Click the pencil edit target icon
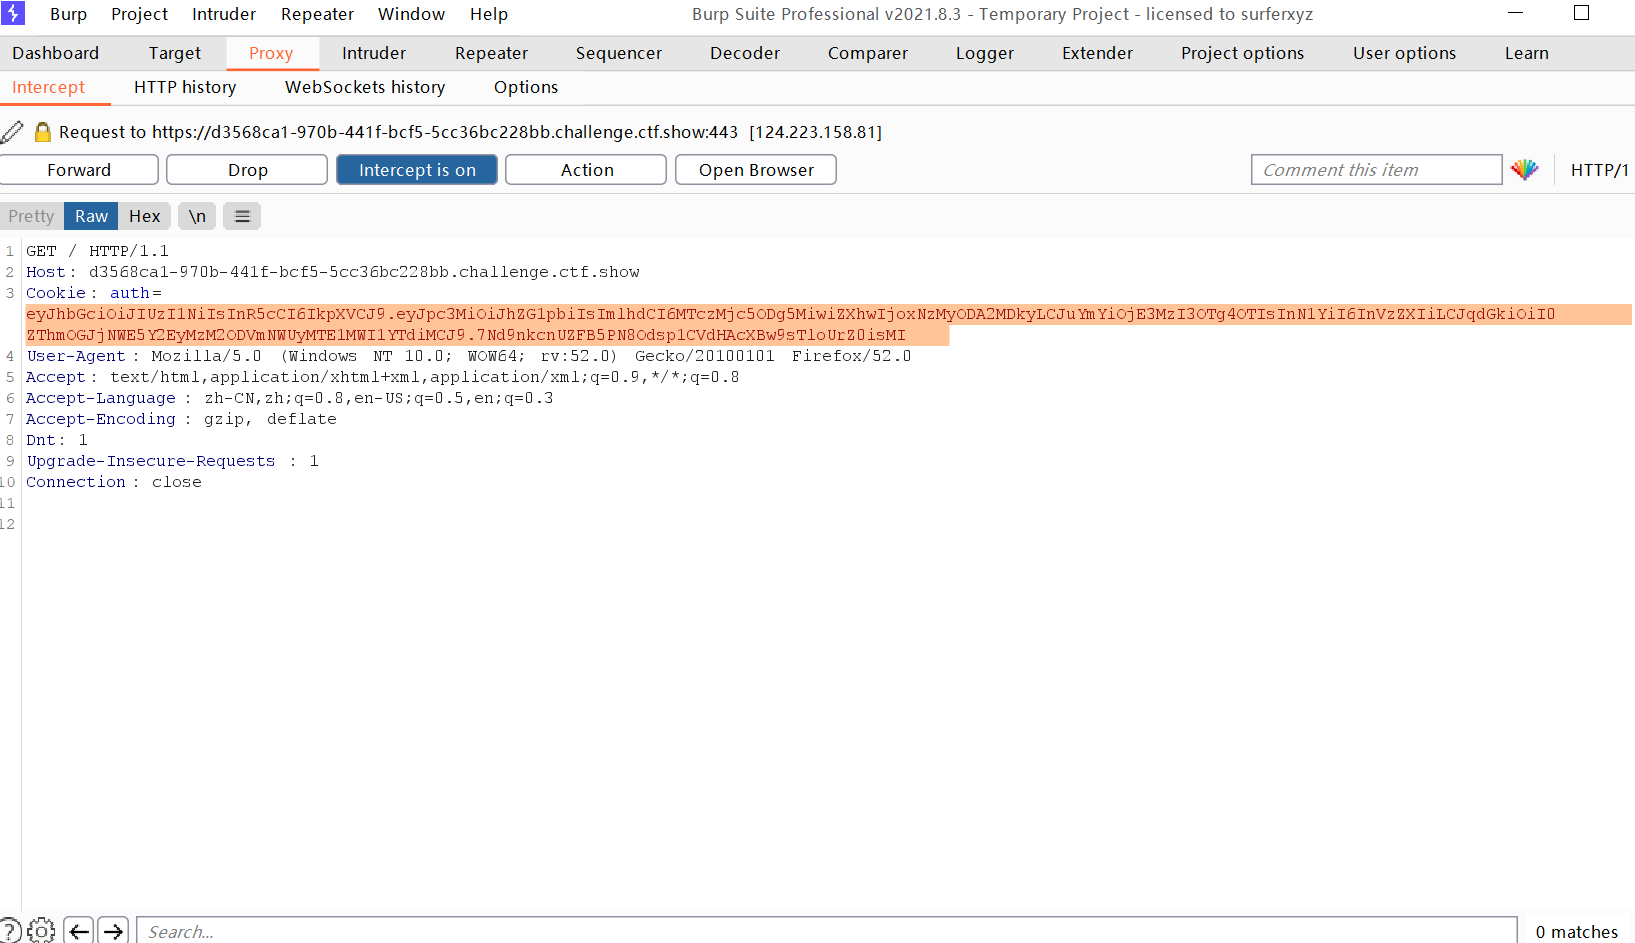Image resolution: width=1635 pixels, height=943 pixels. 12,132
